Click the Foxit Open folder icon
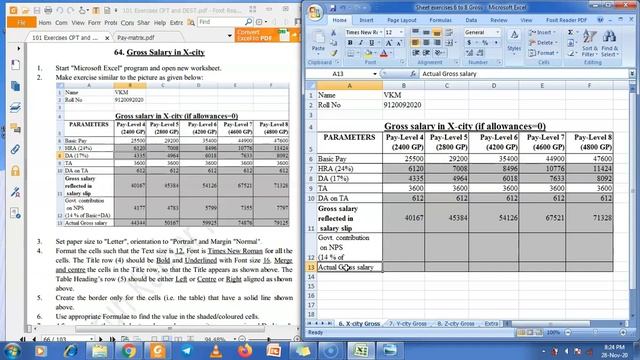 tap(25, 10)
